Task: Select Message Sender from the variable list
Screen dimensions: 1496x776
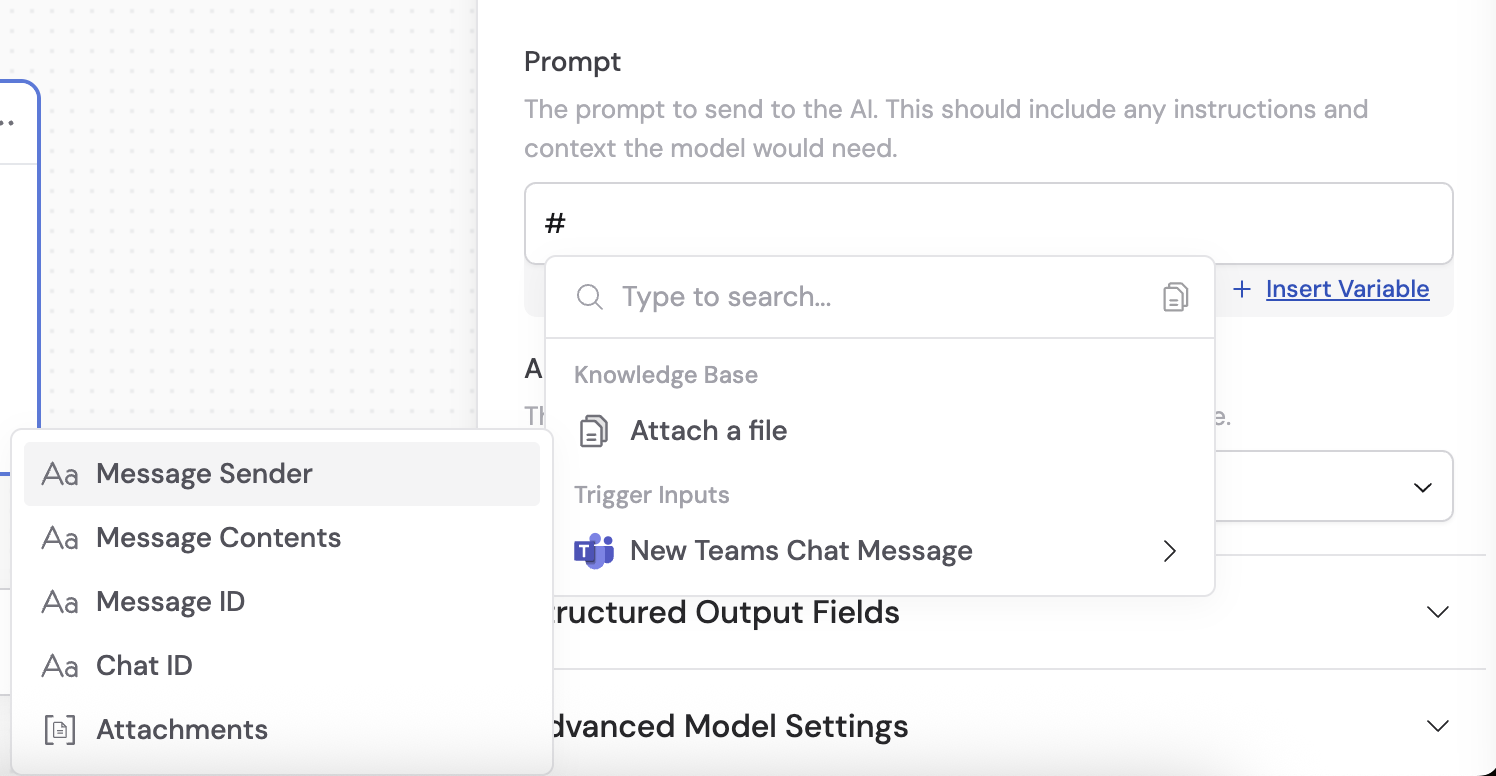Action: pos(204,473)
